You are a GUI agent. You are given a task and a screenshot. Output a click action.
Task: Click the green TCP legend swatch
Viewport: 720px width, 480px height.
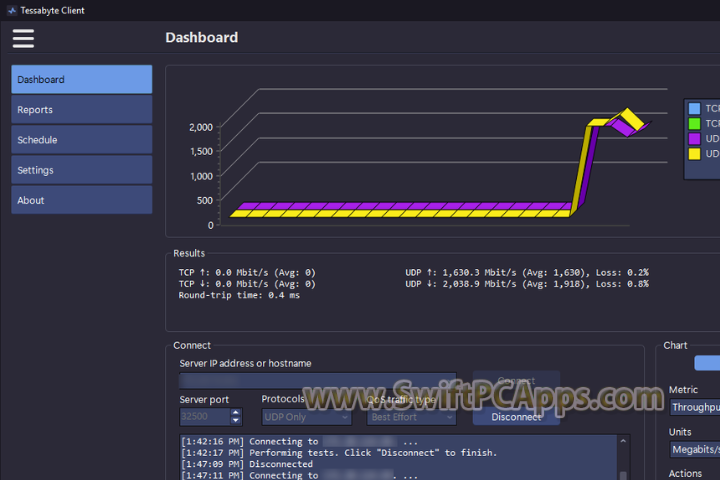tap(694, 124)
